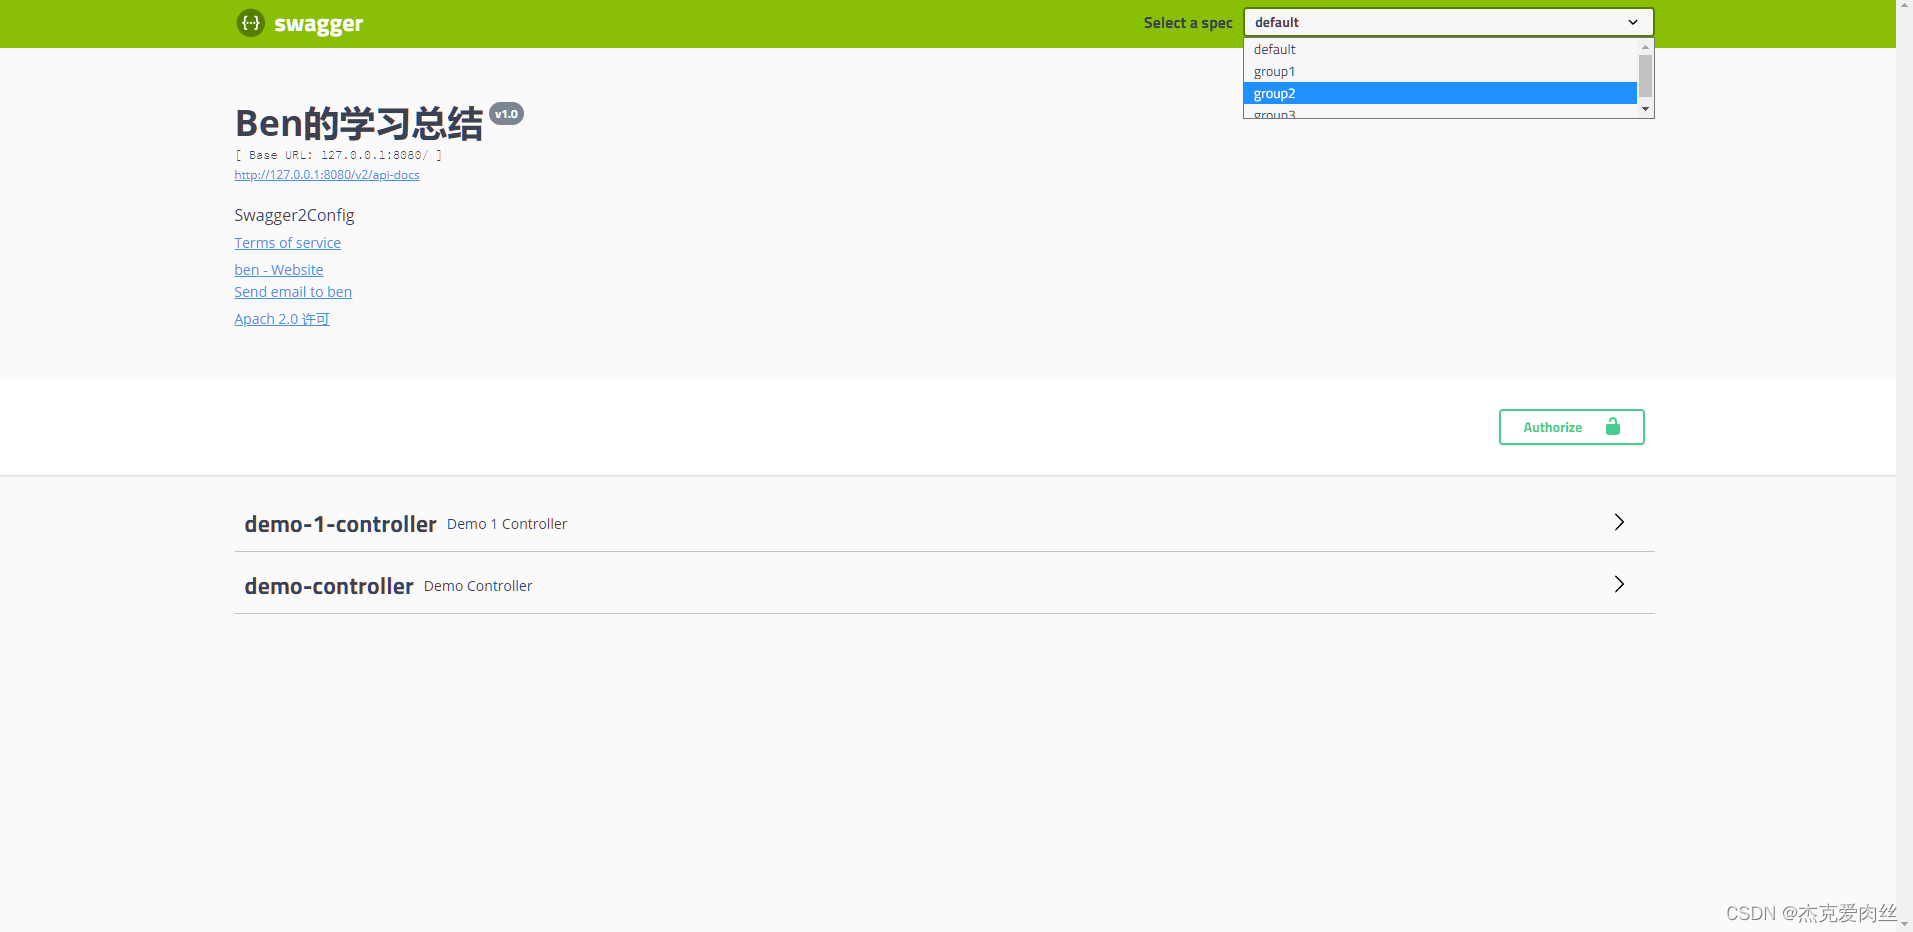Open the Select a spec dropdown

tap(1448, 22)
